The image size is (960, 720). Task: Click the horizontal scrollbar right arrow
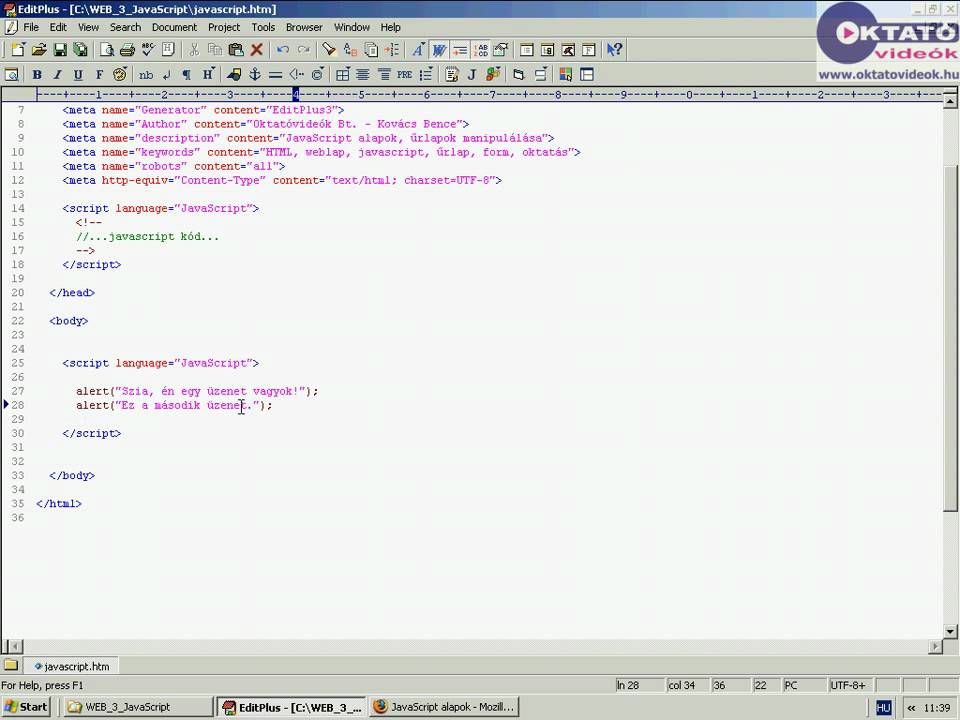[936, 646]
